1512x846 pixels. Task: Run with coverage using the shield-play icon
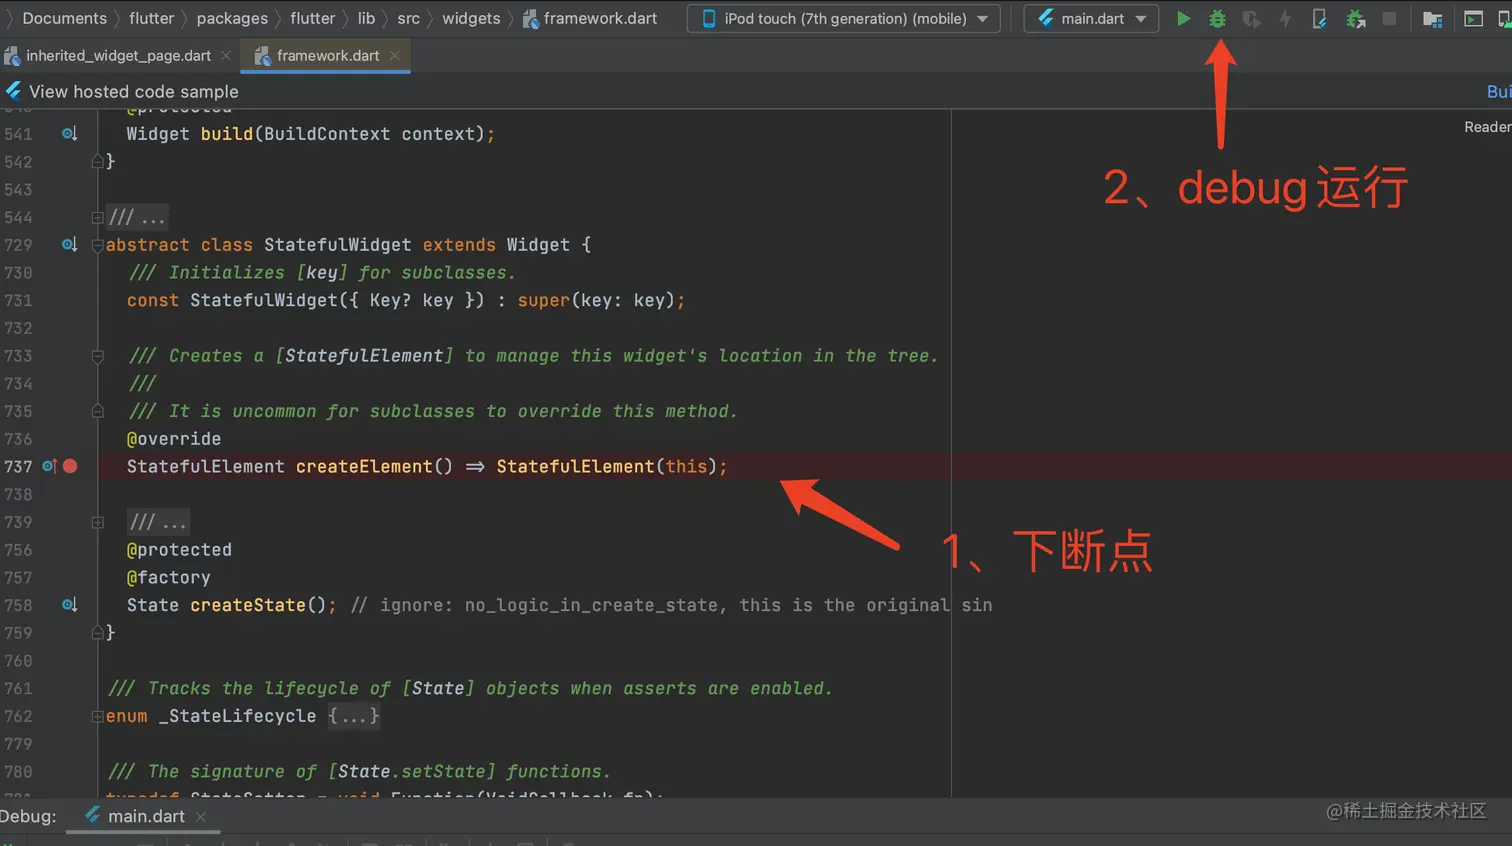click(x=1251, y=18)
